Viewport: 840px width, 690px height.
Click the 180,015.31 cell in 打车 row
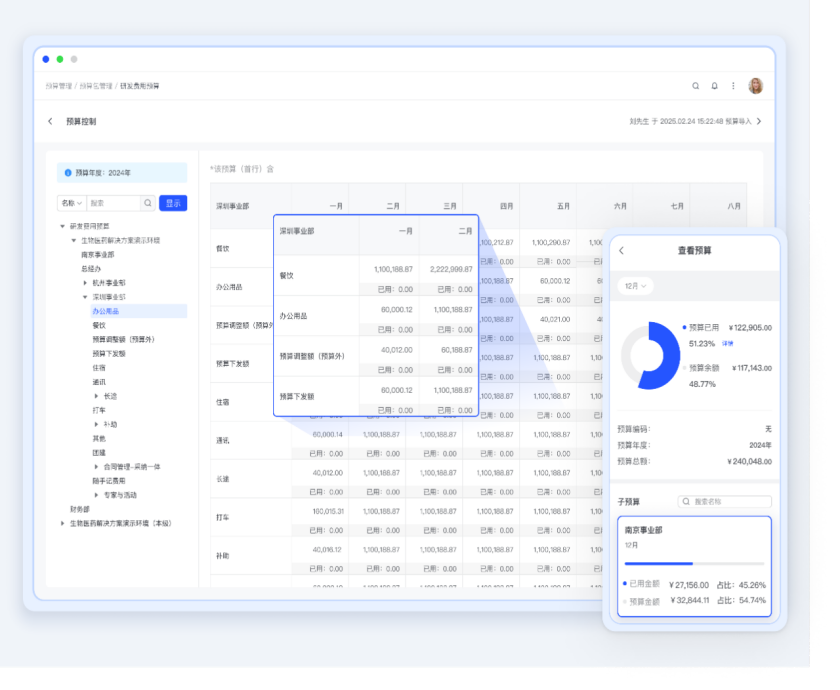(x=327, y=512)
